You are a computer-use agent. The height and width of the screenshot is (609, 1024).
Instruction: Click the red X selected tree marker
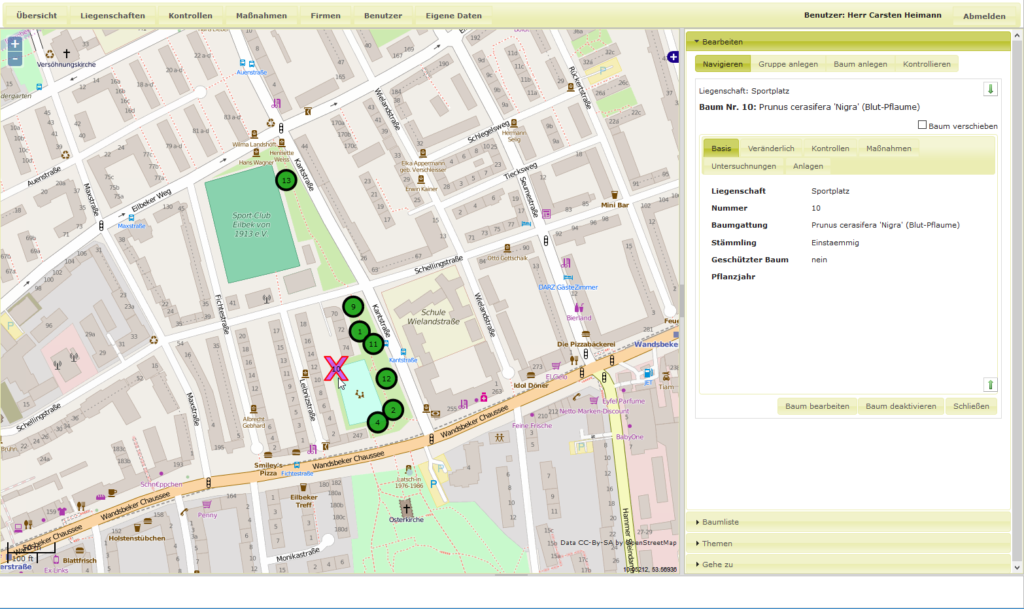point(336,368)
